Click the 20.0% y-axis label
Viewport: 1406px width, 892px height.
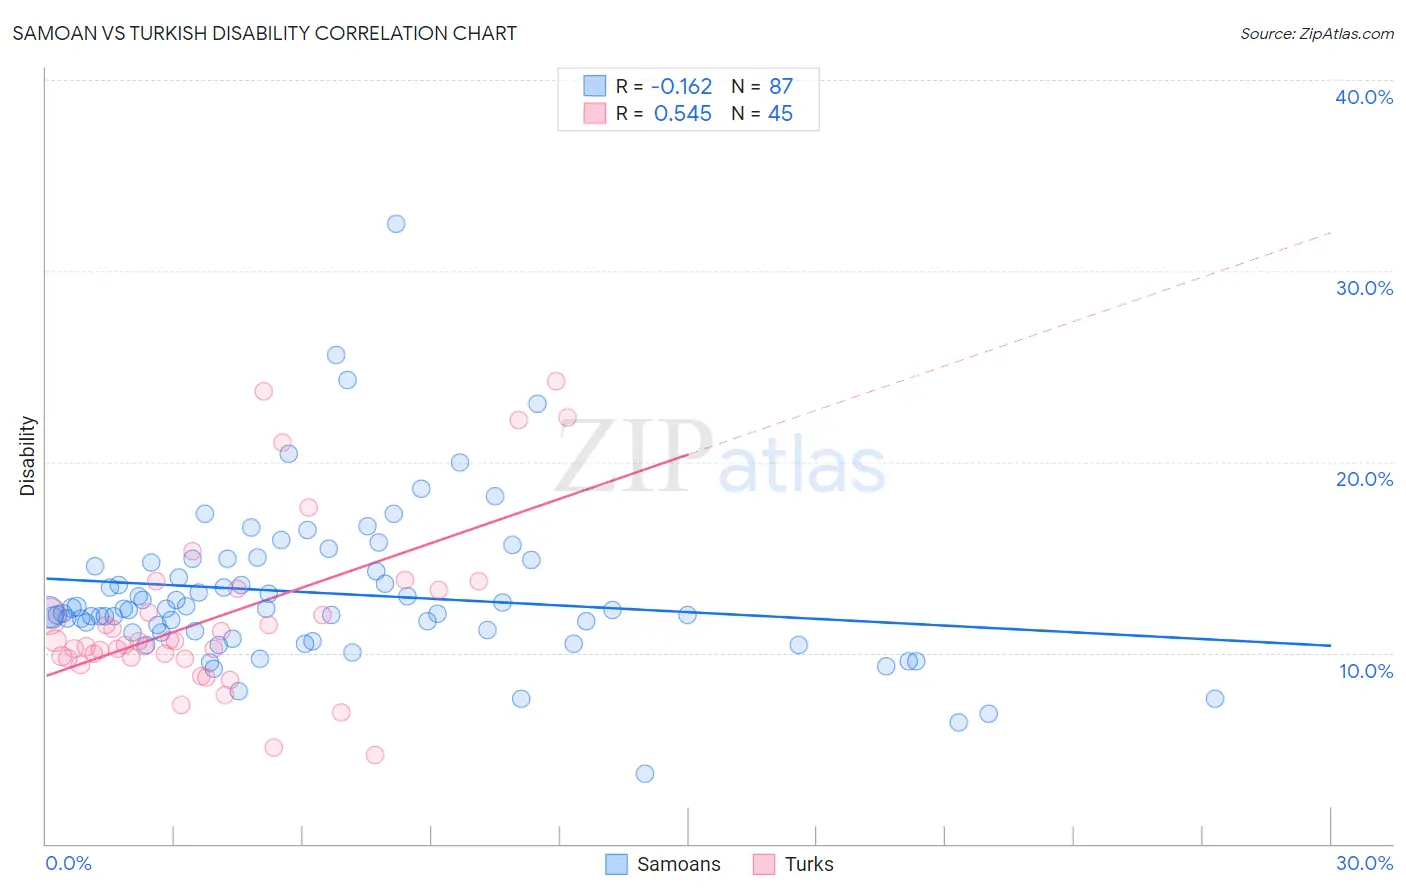click(1364, 479)
